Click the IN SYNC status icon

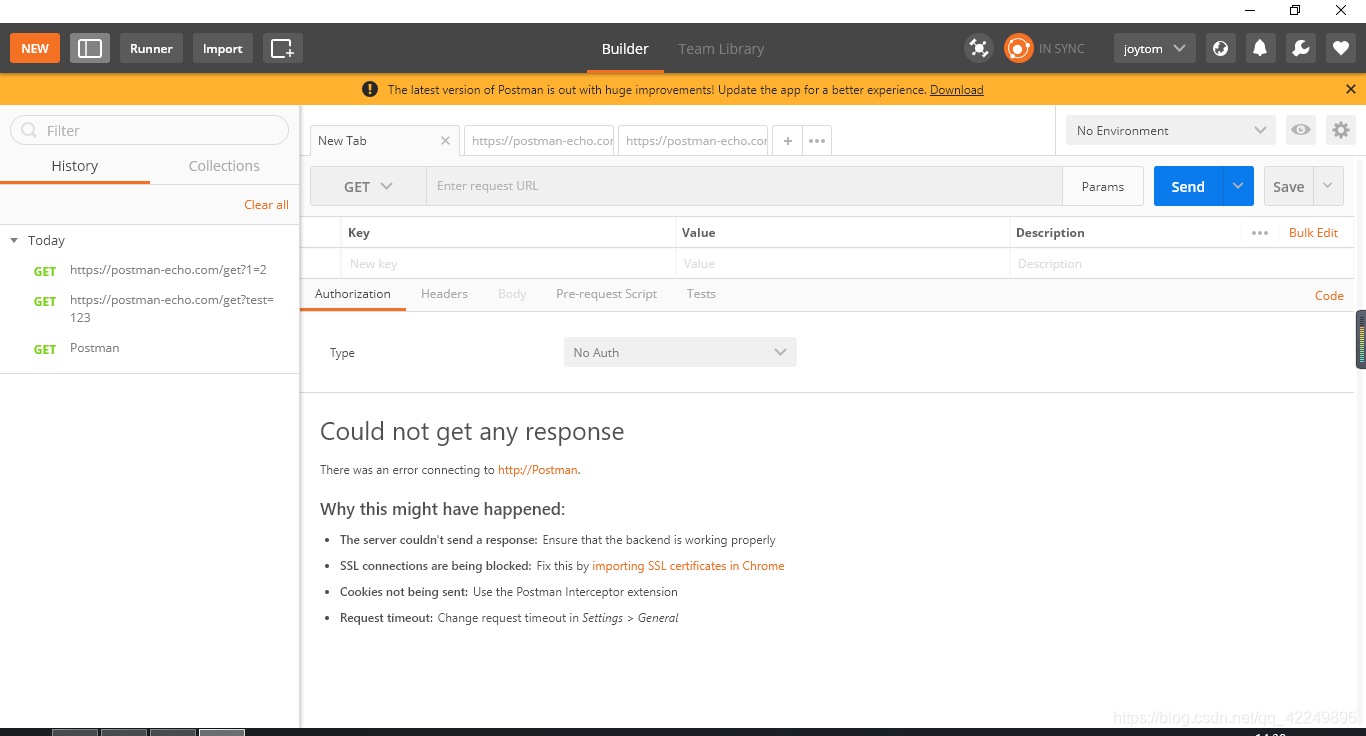pos(1018,48)
